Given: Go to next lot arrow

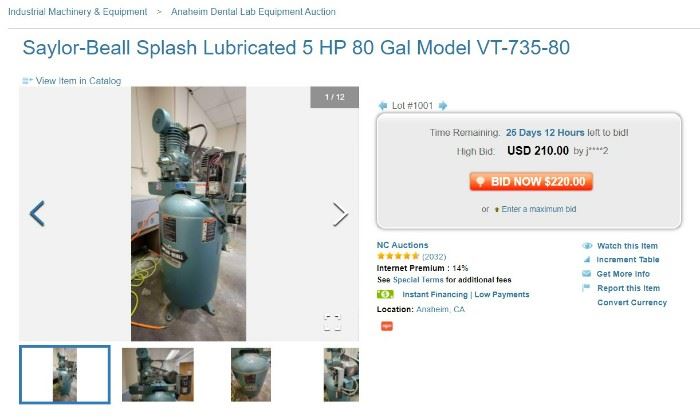Looking at the screenshot, I should [x=442, y=106].
